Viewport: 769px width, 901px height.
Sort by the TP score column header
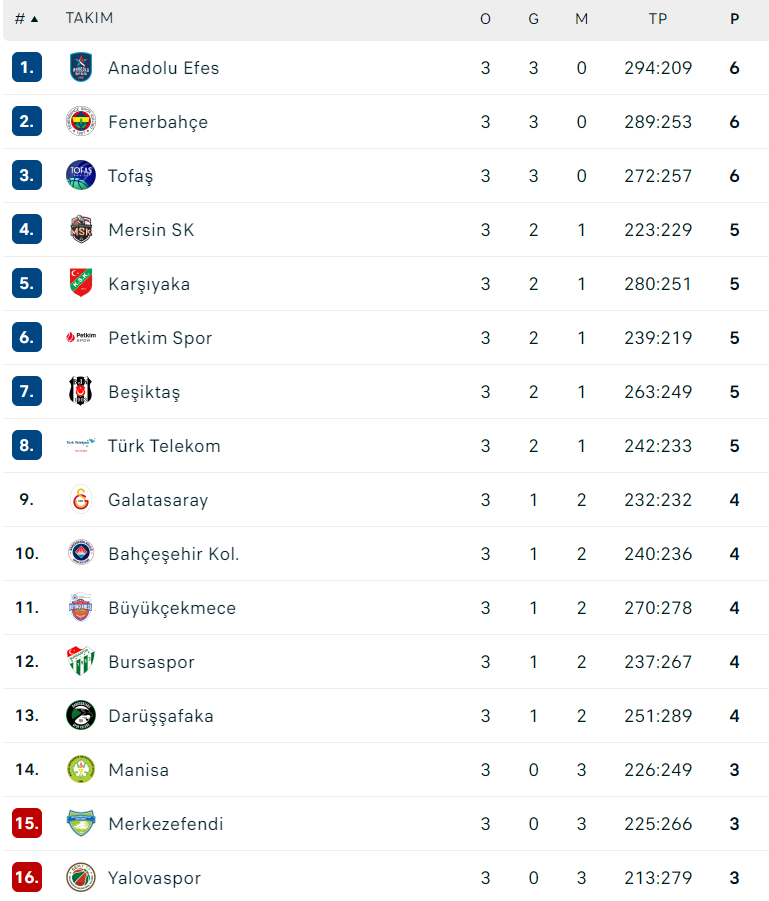pyautogui.click(x=657, y=19)
